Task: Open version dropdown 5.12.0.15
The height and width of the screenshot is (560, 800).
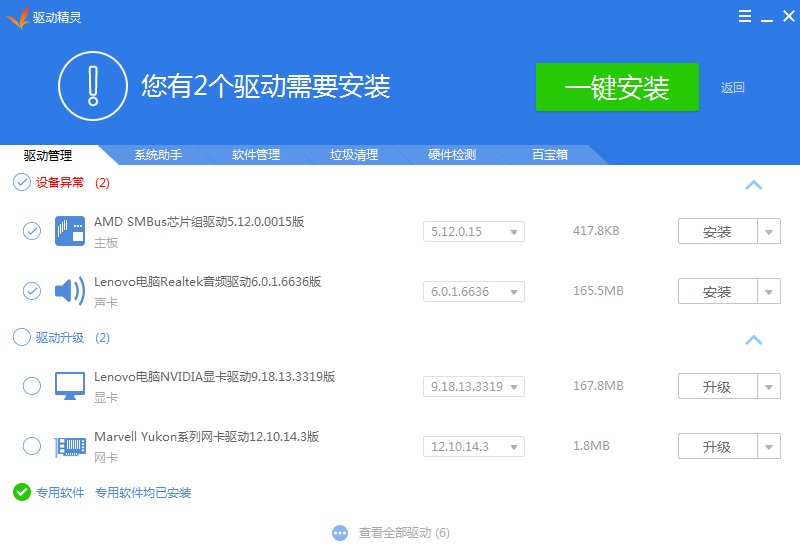Action: point(474,232)
